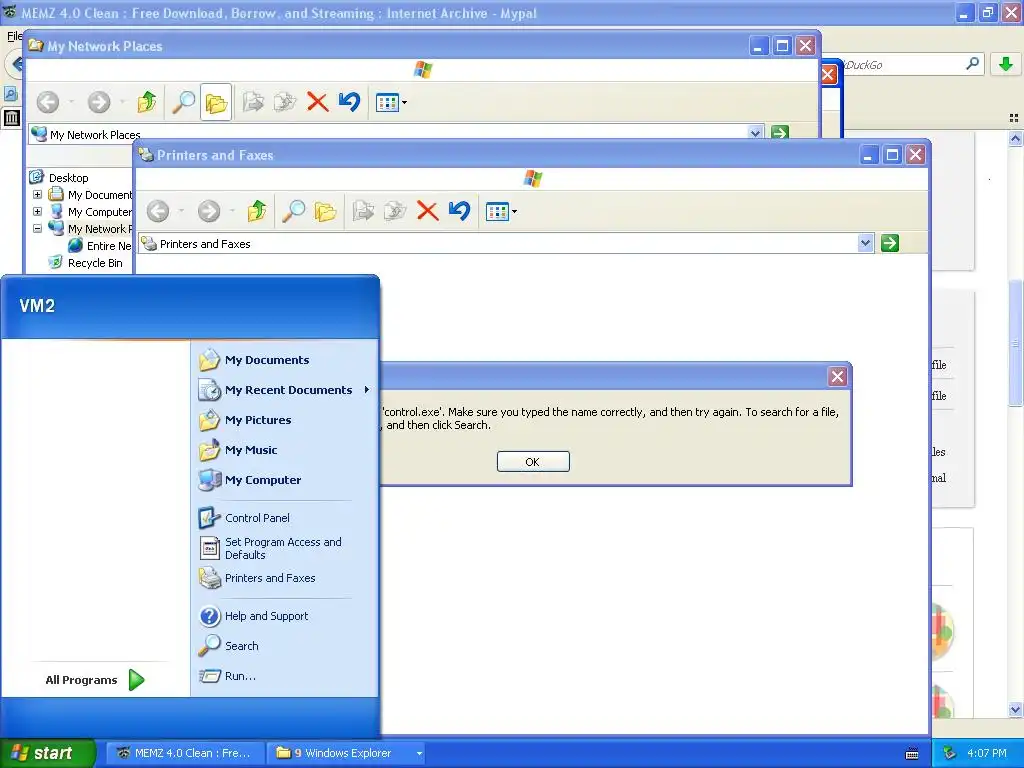Viewport: 1024px width, 768px height.
Task: Expand My Network Places address dropdown arrow
Action: pos(756,133)
